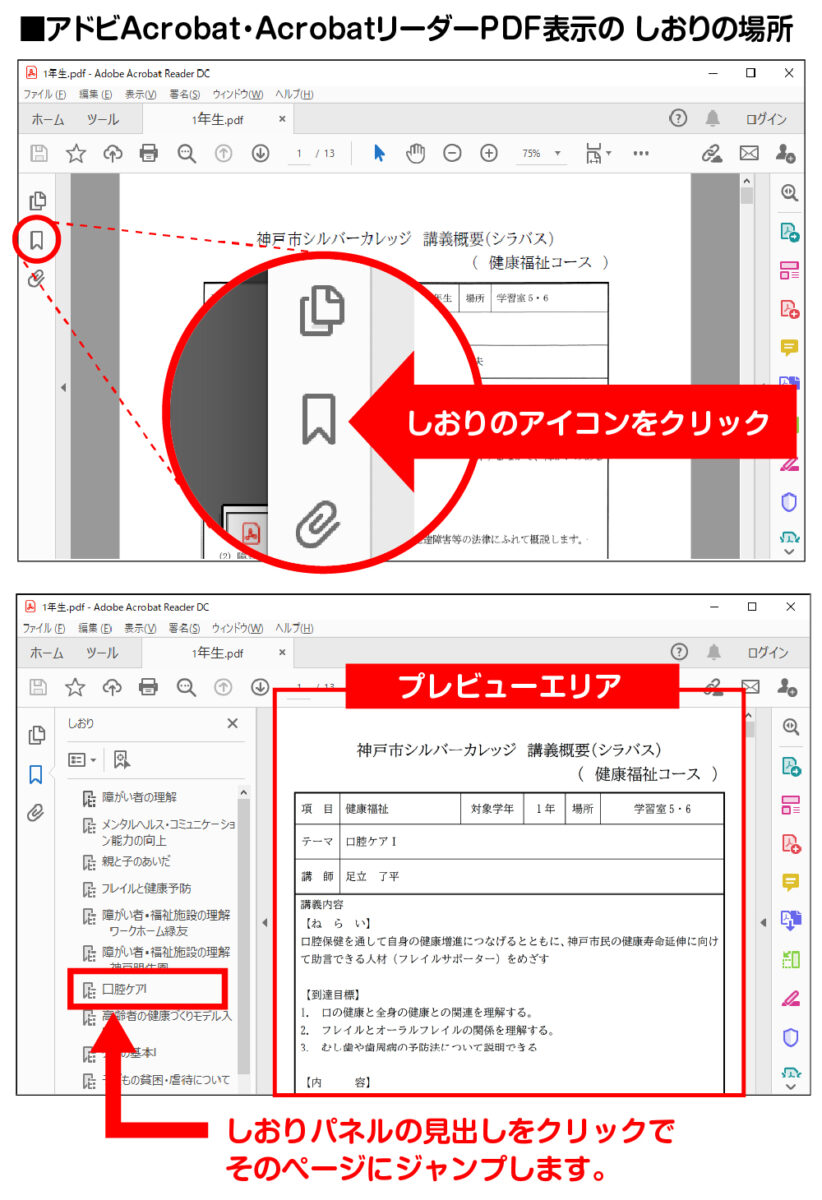Open attachments paperclip in upper window sidebar
The image size is (822, 1200).
point(37,279)
